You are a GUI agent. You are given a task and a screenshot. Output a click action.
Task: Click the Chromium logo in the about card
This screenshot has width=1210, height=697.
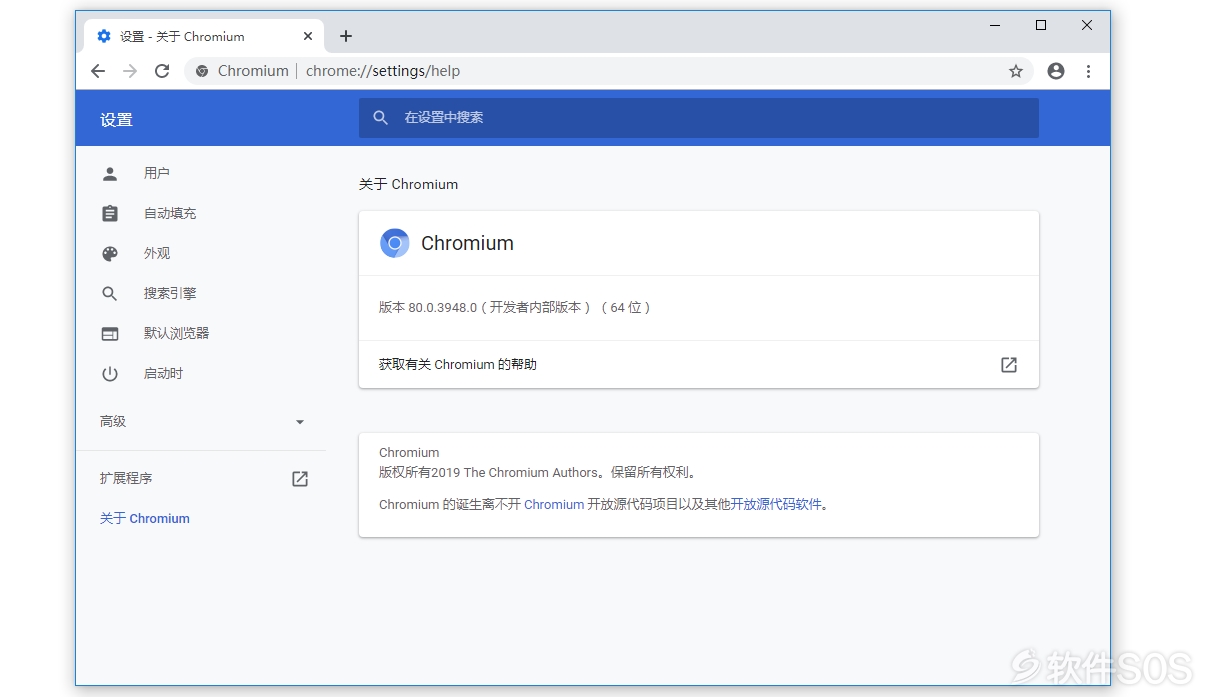[x=395, y=243]
